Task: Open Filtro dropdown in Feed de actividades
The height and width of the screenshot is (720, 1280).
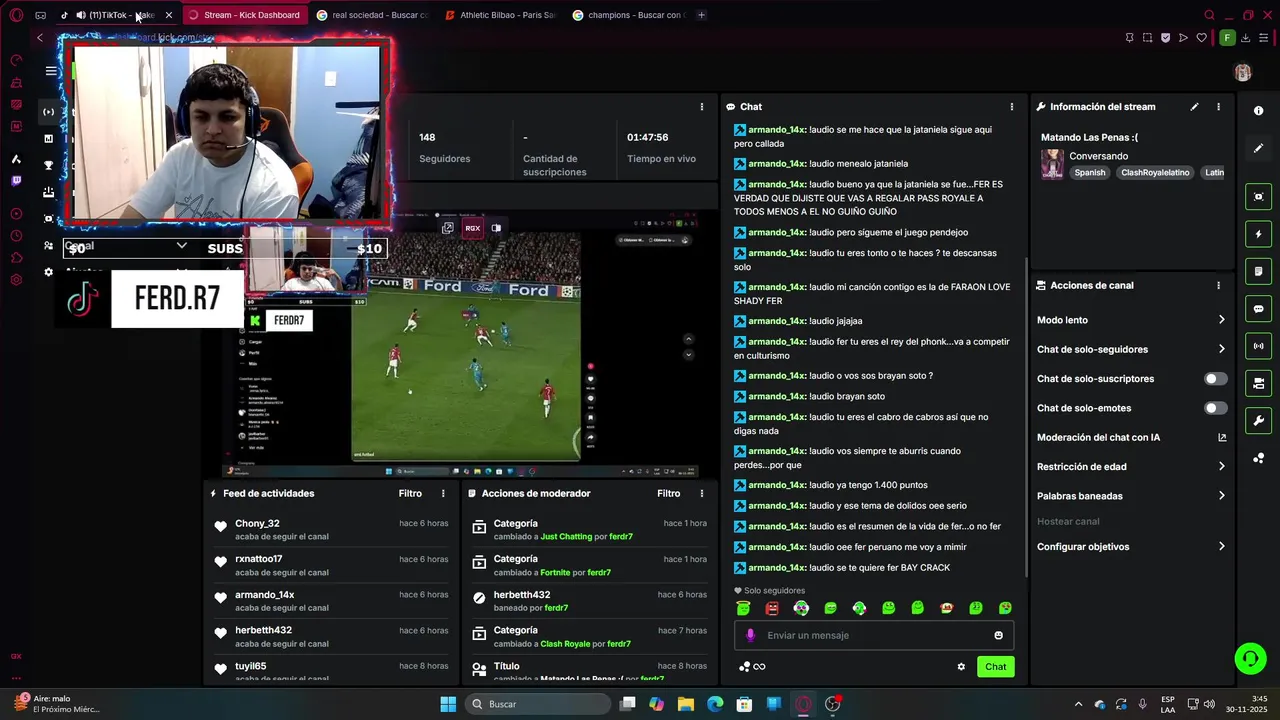Action: [410, 493]
